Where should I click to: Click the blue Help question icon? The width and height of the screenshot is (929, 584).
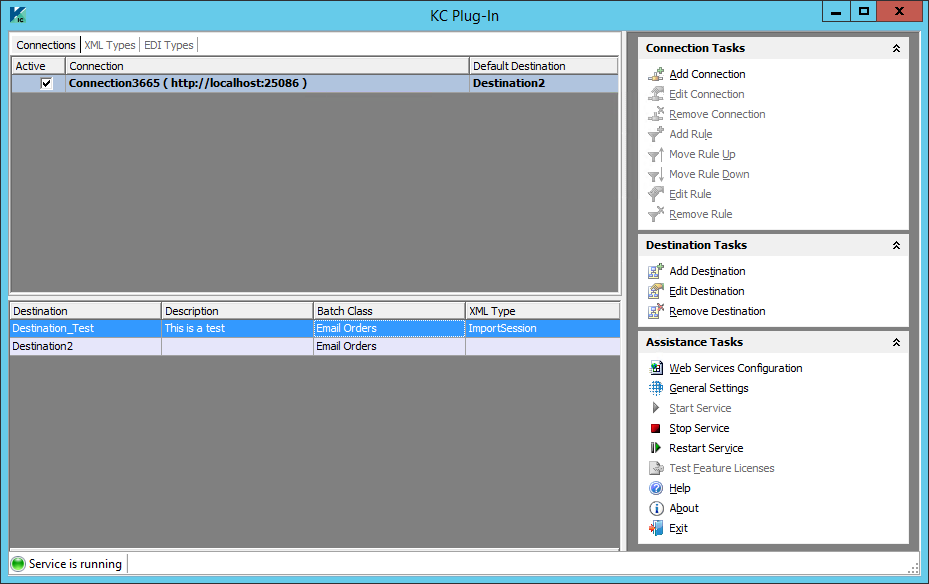(656, 488)
